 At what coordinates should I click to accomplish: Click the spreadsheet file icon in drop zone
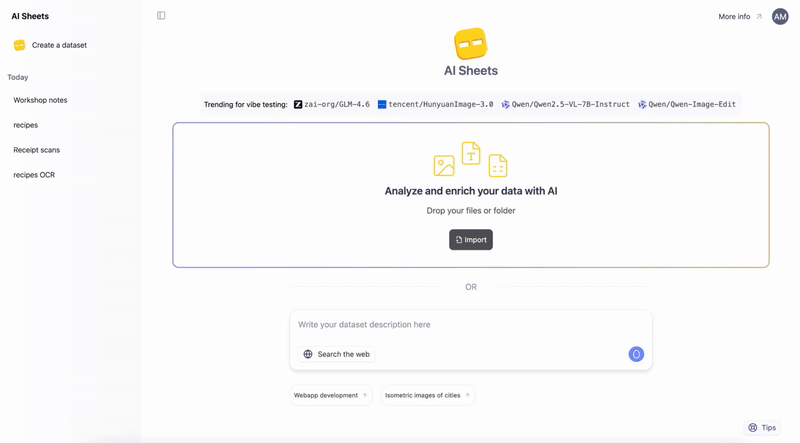498,166
